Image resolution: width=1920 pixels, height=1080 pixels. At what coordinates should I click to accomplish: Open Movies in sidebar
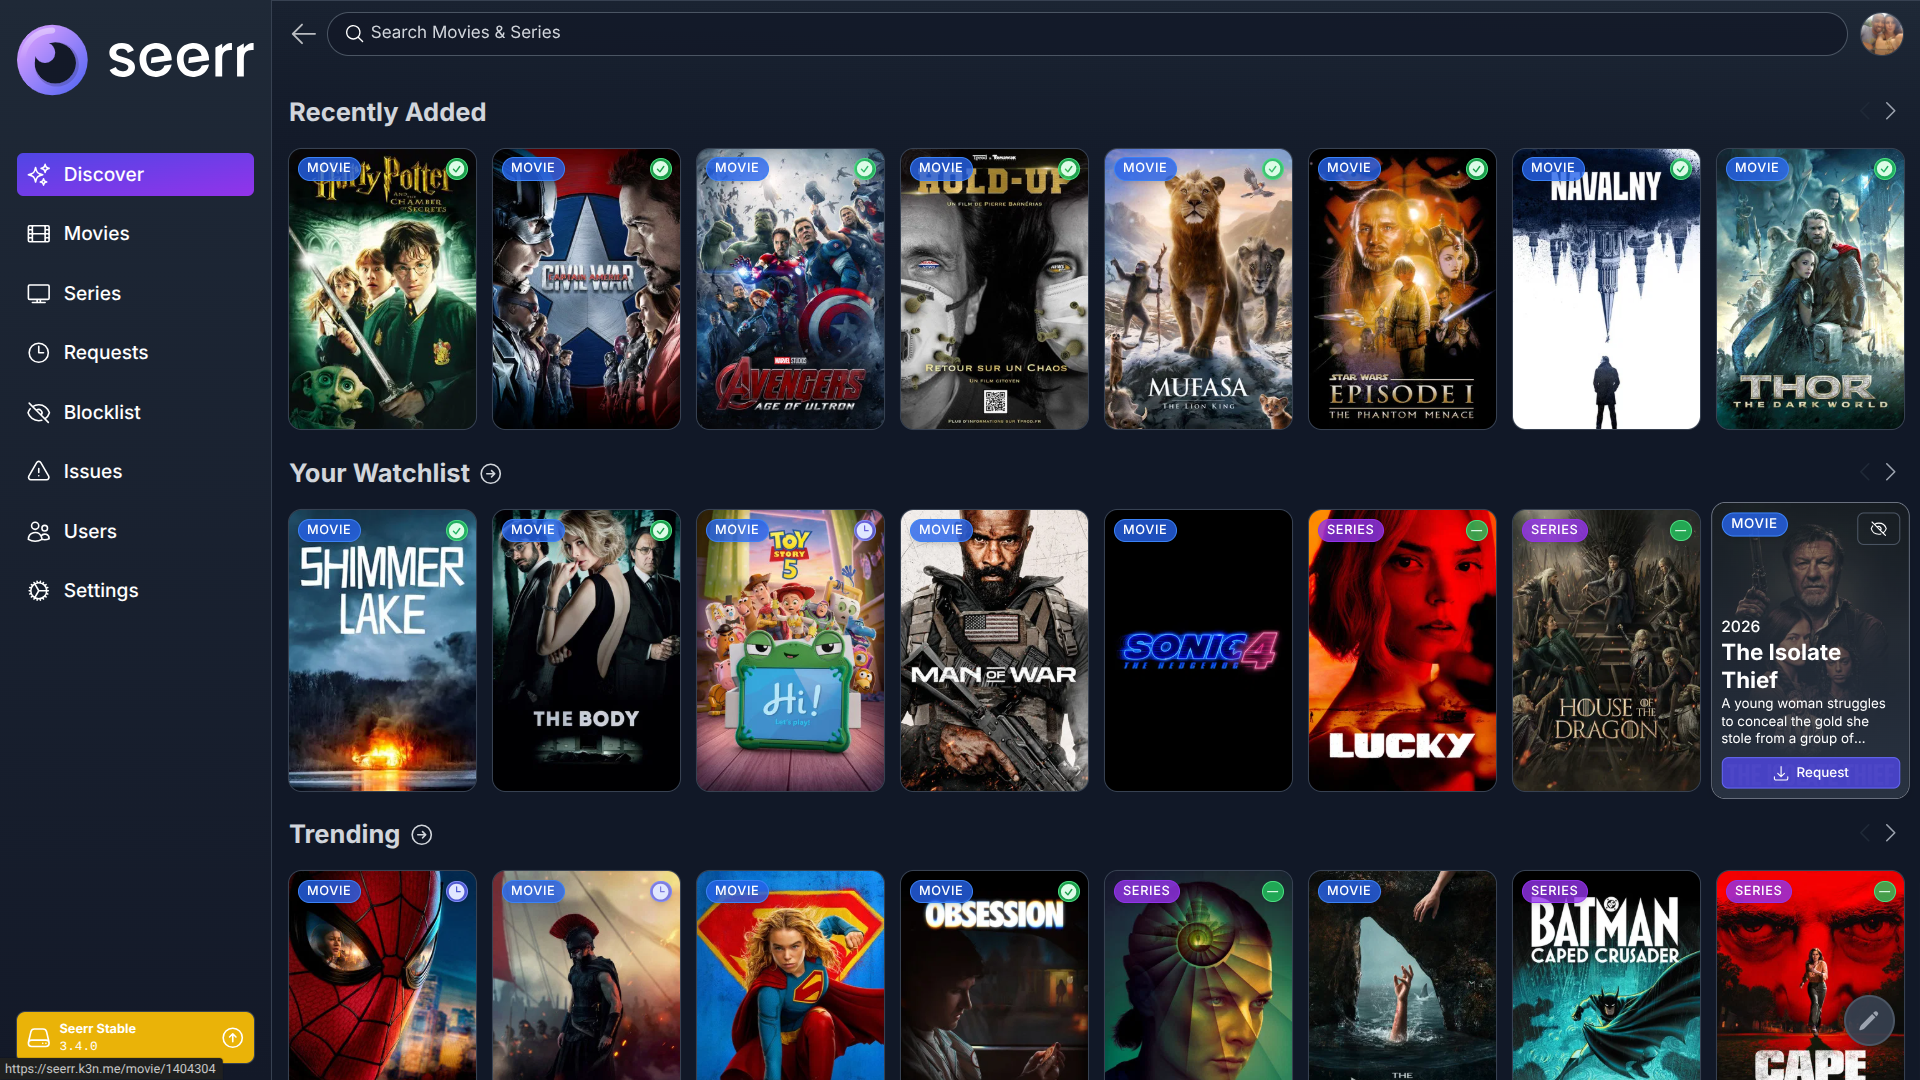135,234
